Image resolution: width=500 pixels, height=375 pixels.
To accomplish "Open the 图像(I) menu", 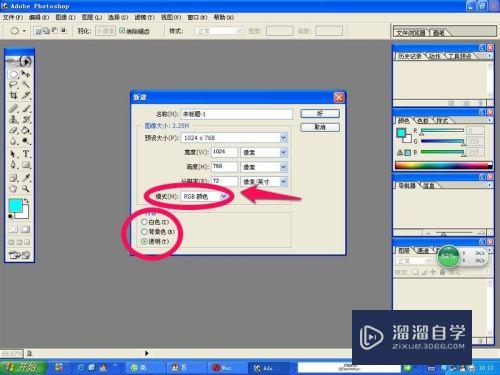I will coord(65,17).
